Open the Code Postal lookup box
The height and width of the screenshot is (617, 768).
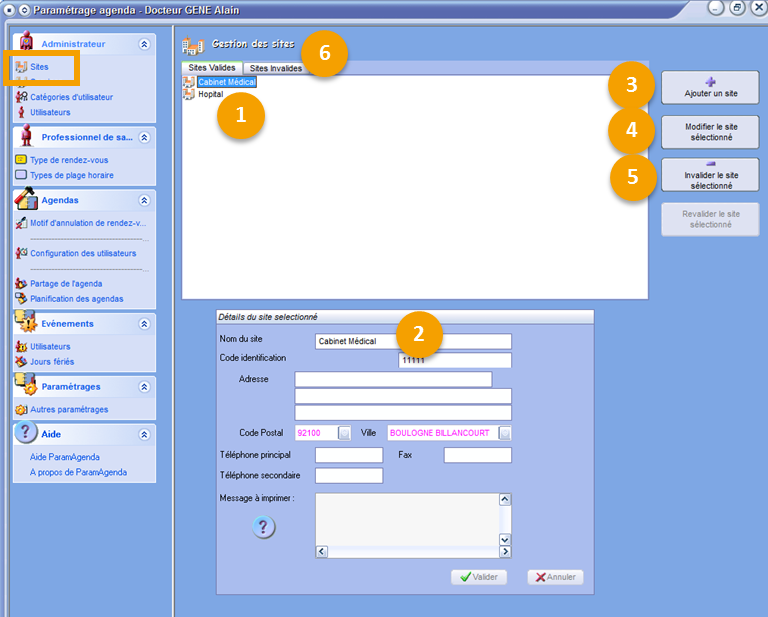[x=344, y=433]
